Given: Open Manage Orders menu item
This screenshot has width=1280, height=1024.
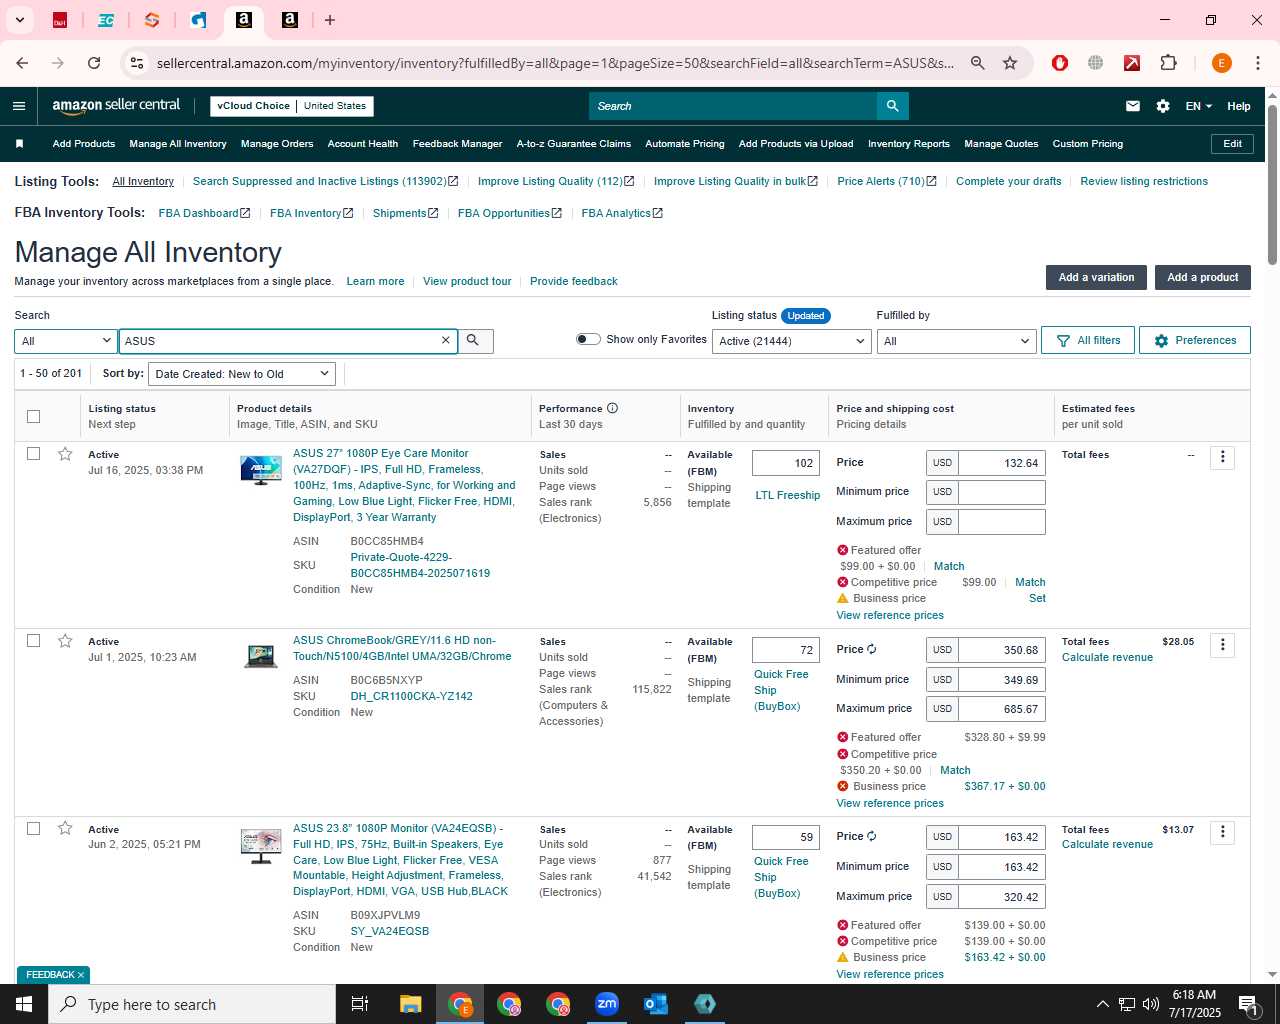Looking at the screenshot, I should click(x=277, y=144).
